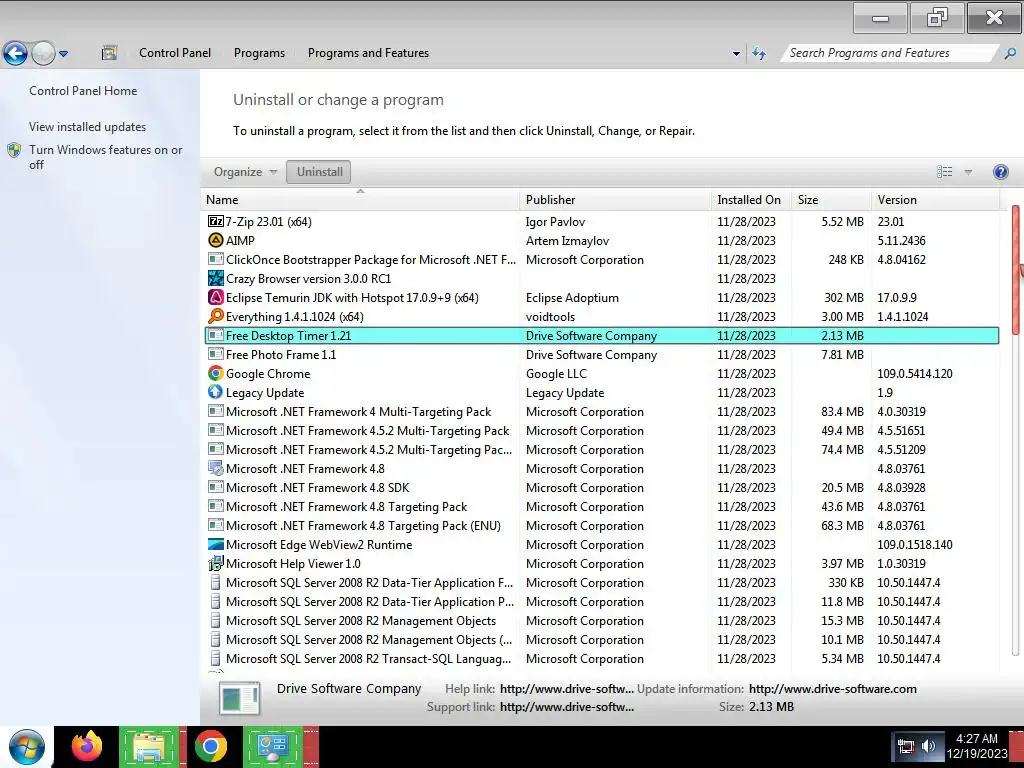Screen dimensions: 1024x768
Task: Open the Organize dropdown menu
Action: click(x=245, y=172)
